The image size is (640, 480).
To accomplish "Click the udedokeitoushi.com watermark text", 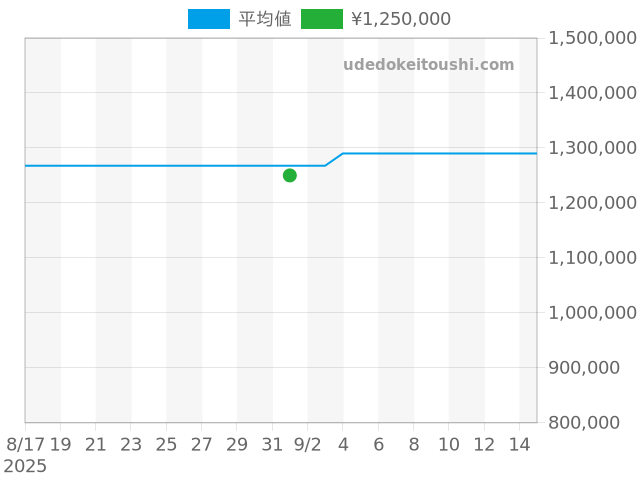I will tap(428, 65).
